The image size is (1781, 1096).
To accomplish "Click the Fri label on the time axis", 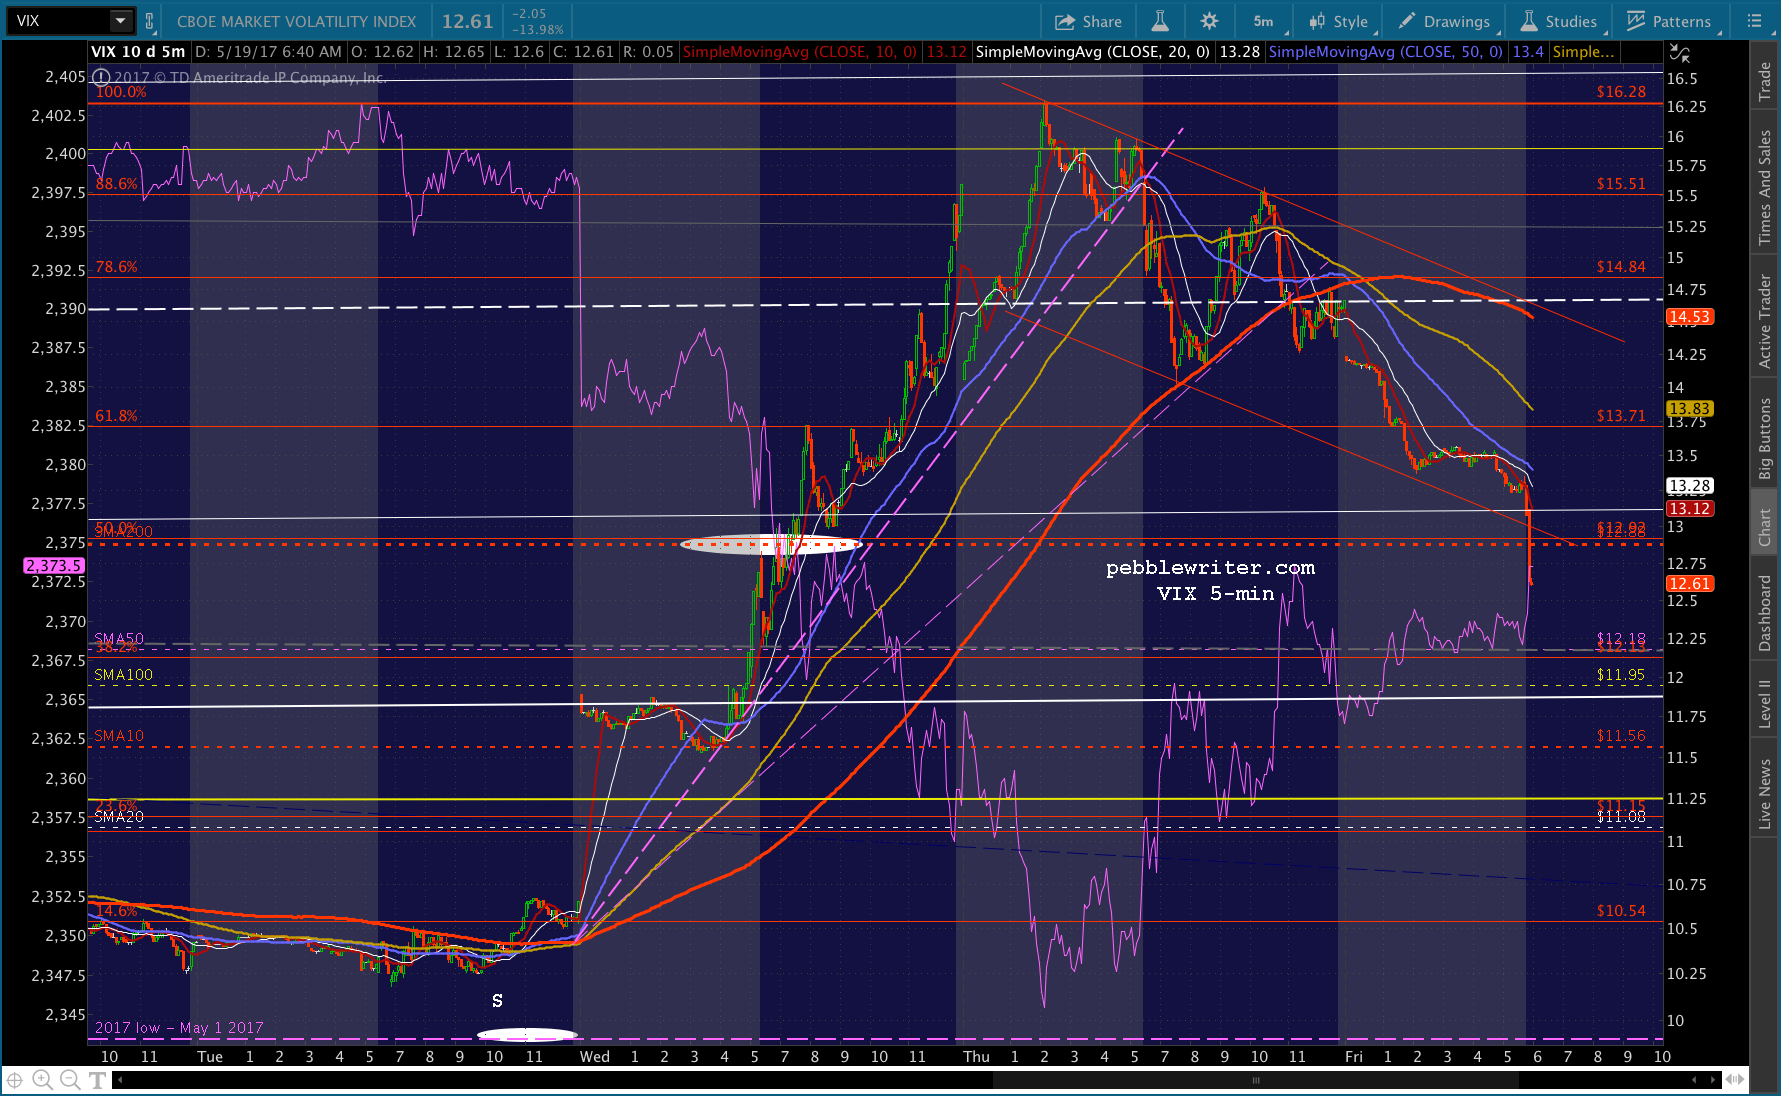I will [x=1354, y=1057].
